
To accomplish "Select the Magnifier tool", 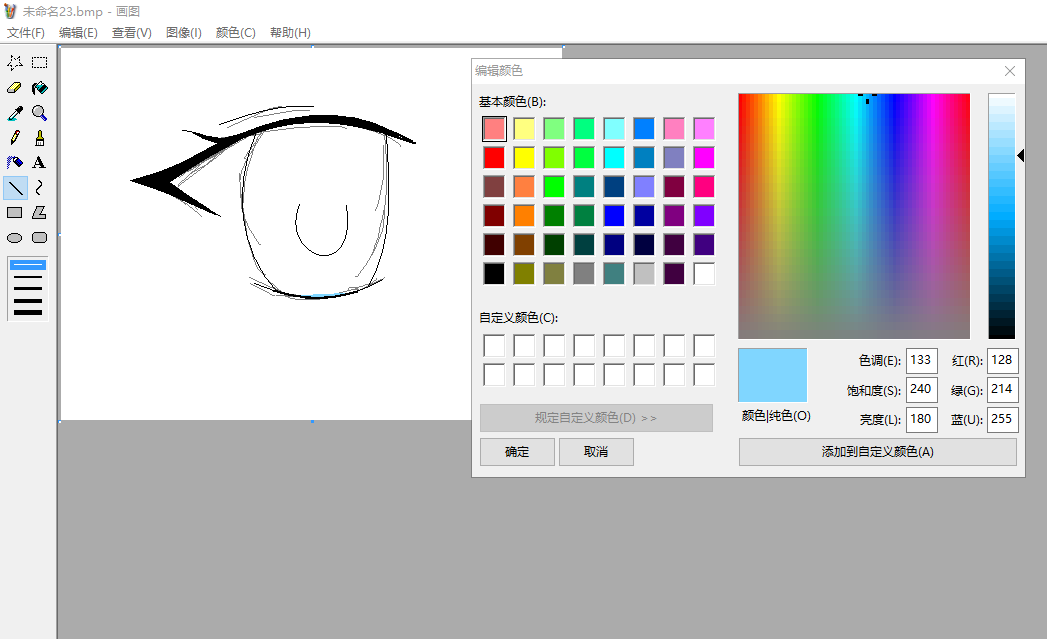I will [39, 114].
